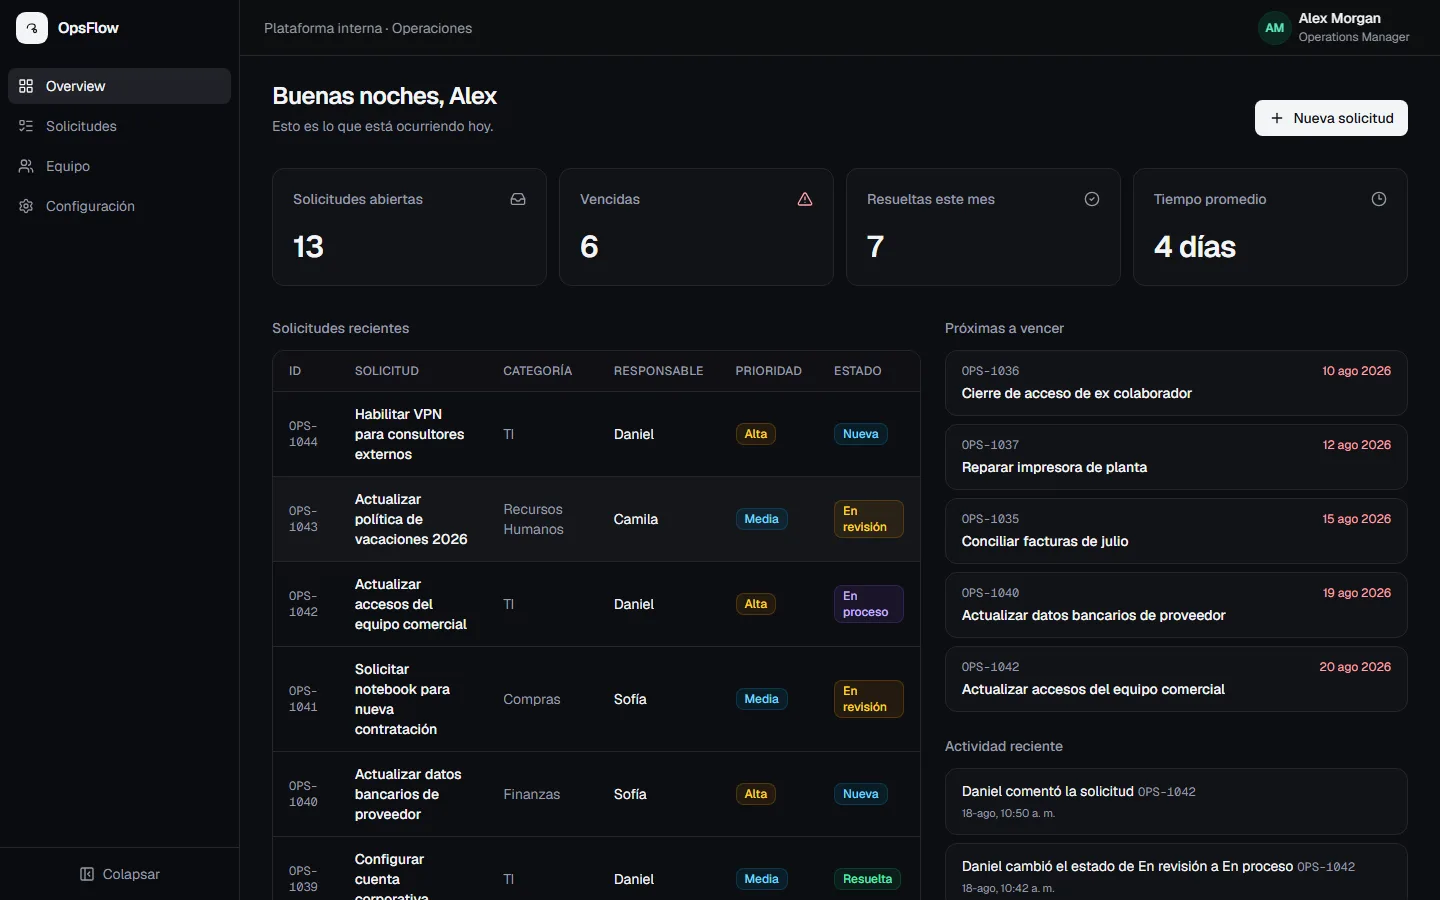Click the Media badge on row OPS-1043
This screenshot has width=1440, height=900.
point(762,519)
